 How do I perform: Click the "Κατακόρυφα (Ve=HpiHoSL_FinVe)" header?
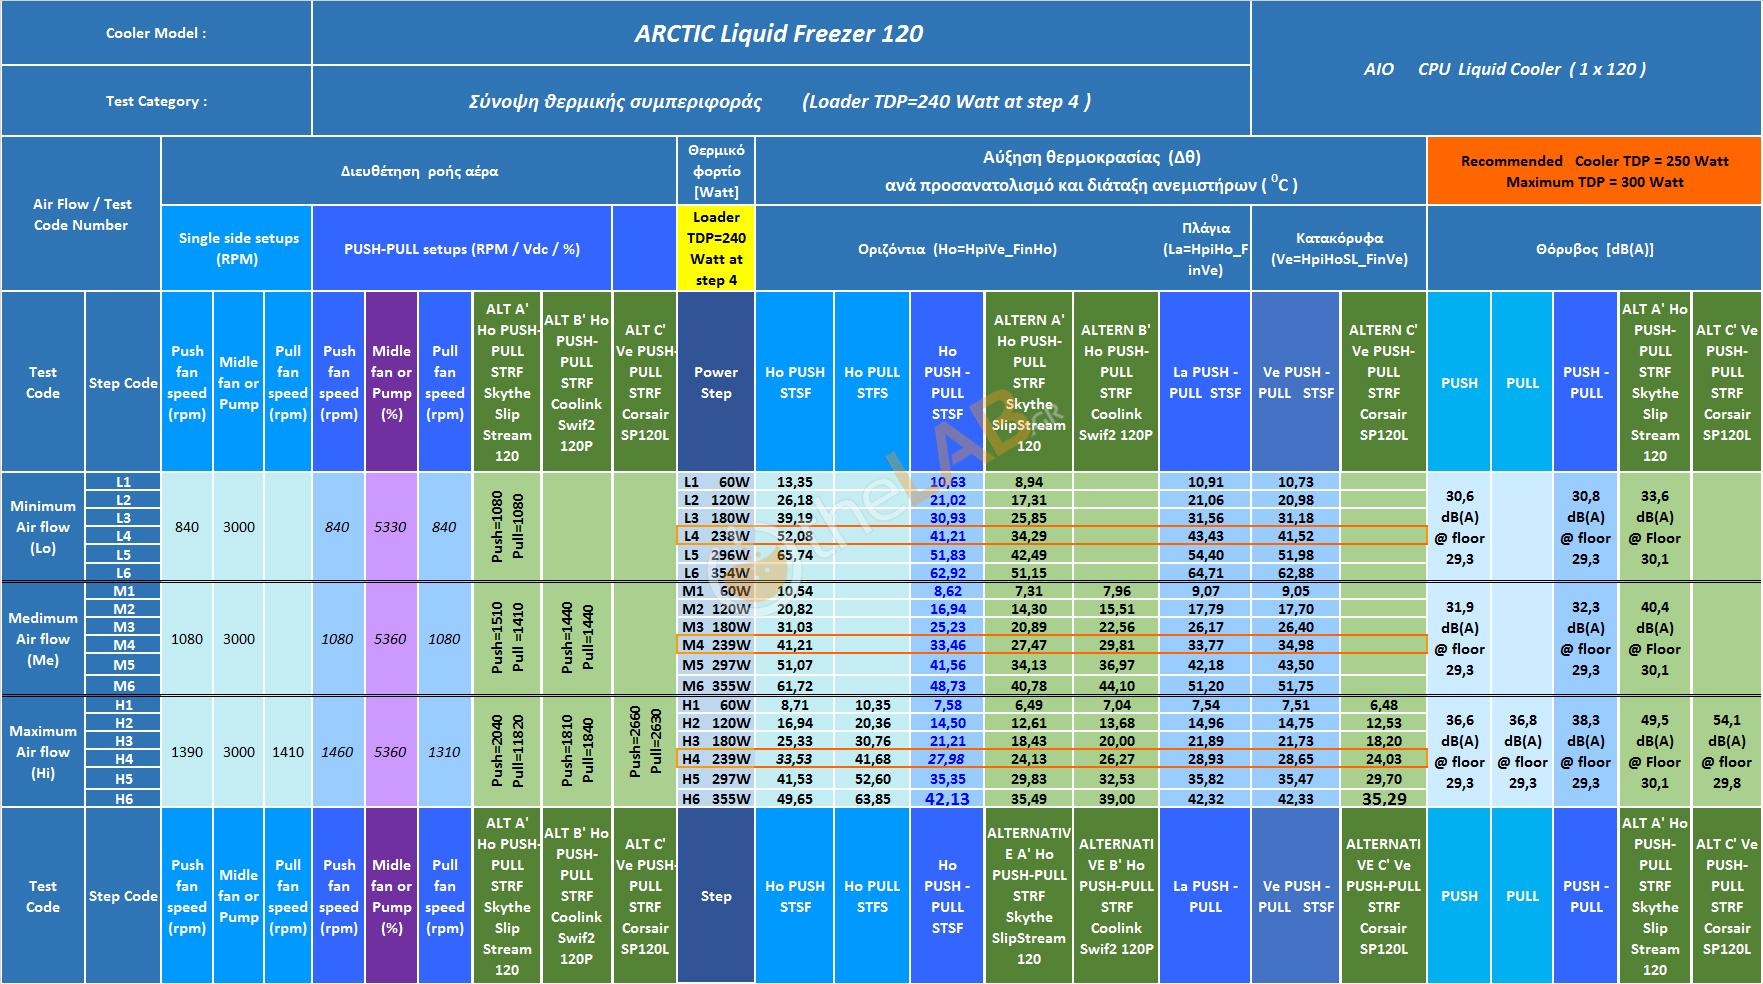coord(1339,248)
